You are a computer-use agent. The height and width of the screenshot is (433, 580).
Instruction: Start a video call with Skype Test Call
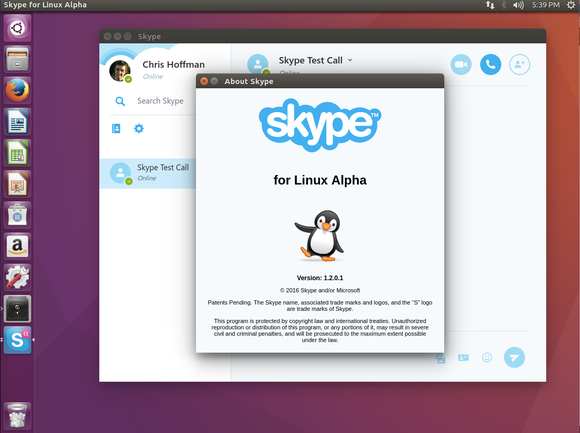(x=461, y=64)
